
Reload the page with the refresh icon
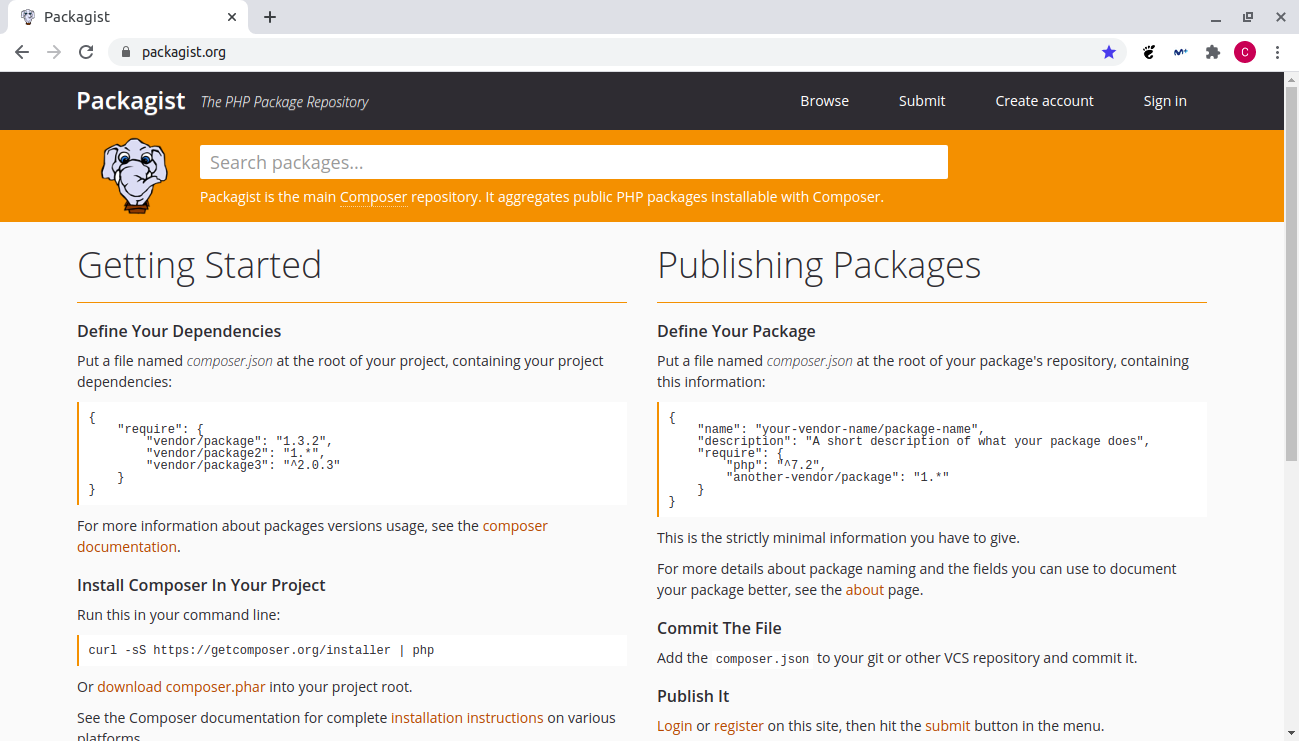coord(86,52)
